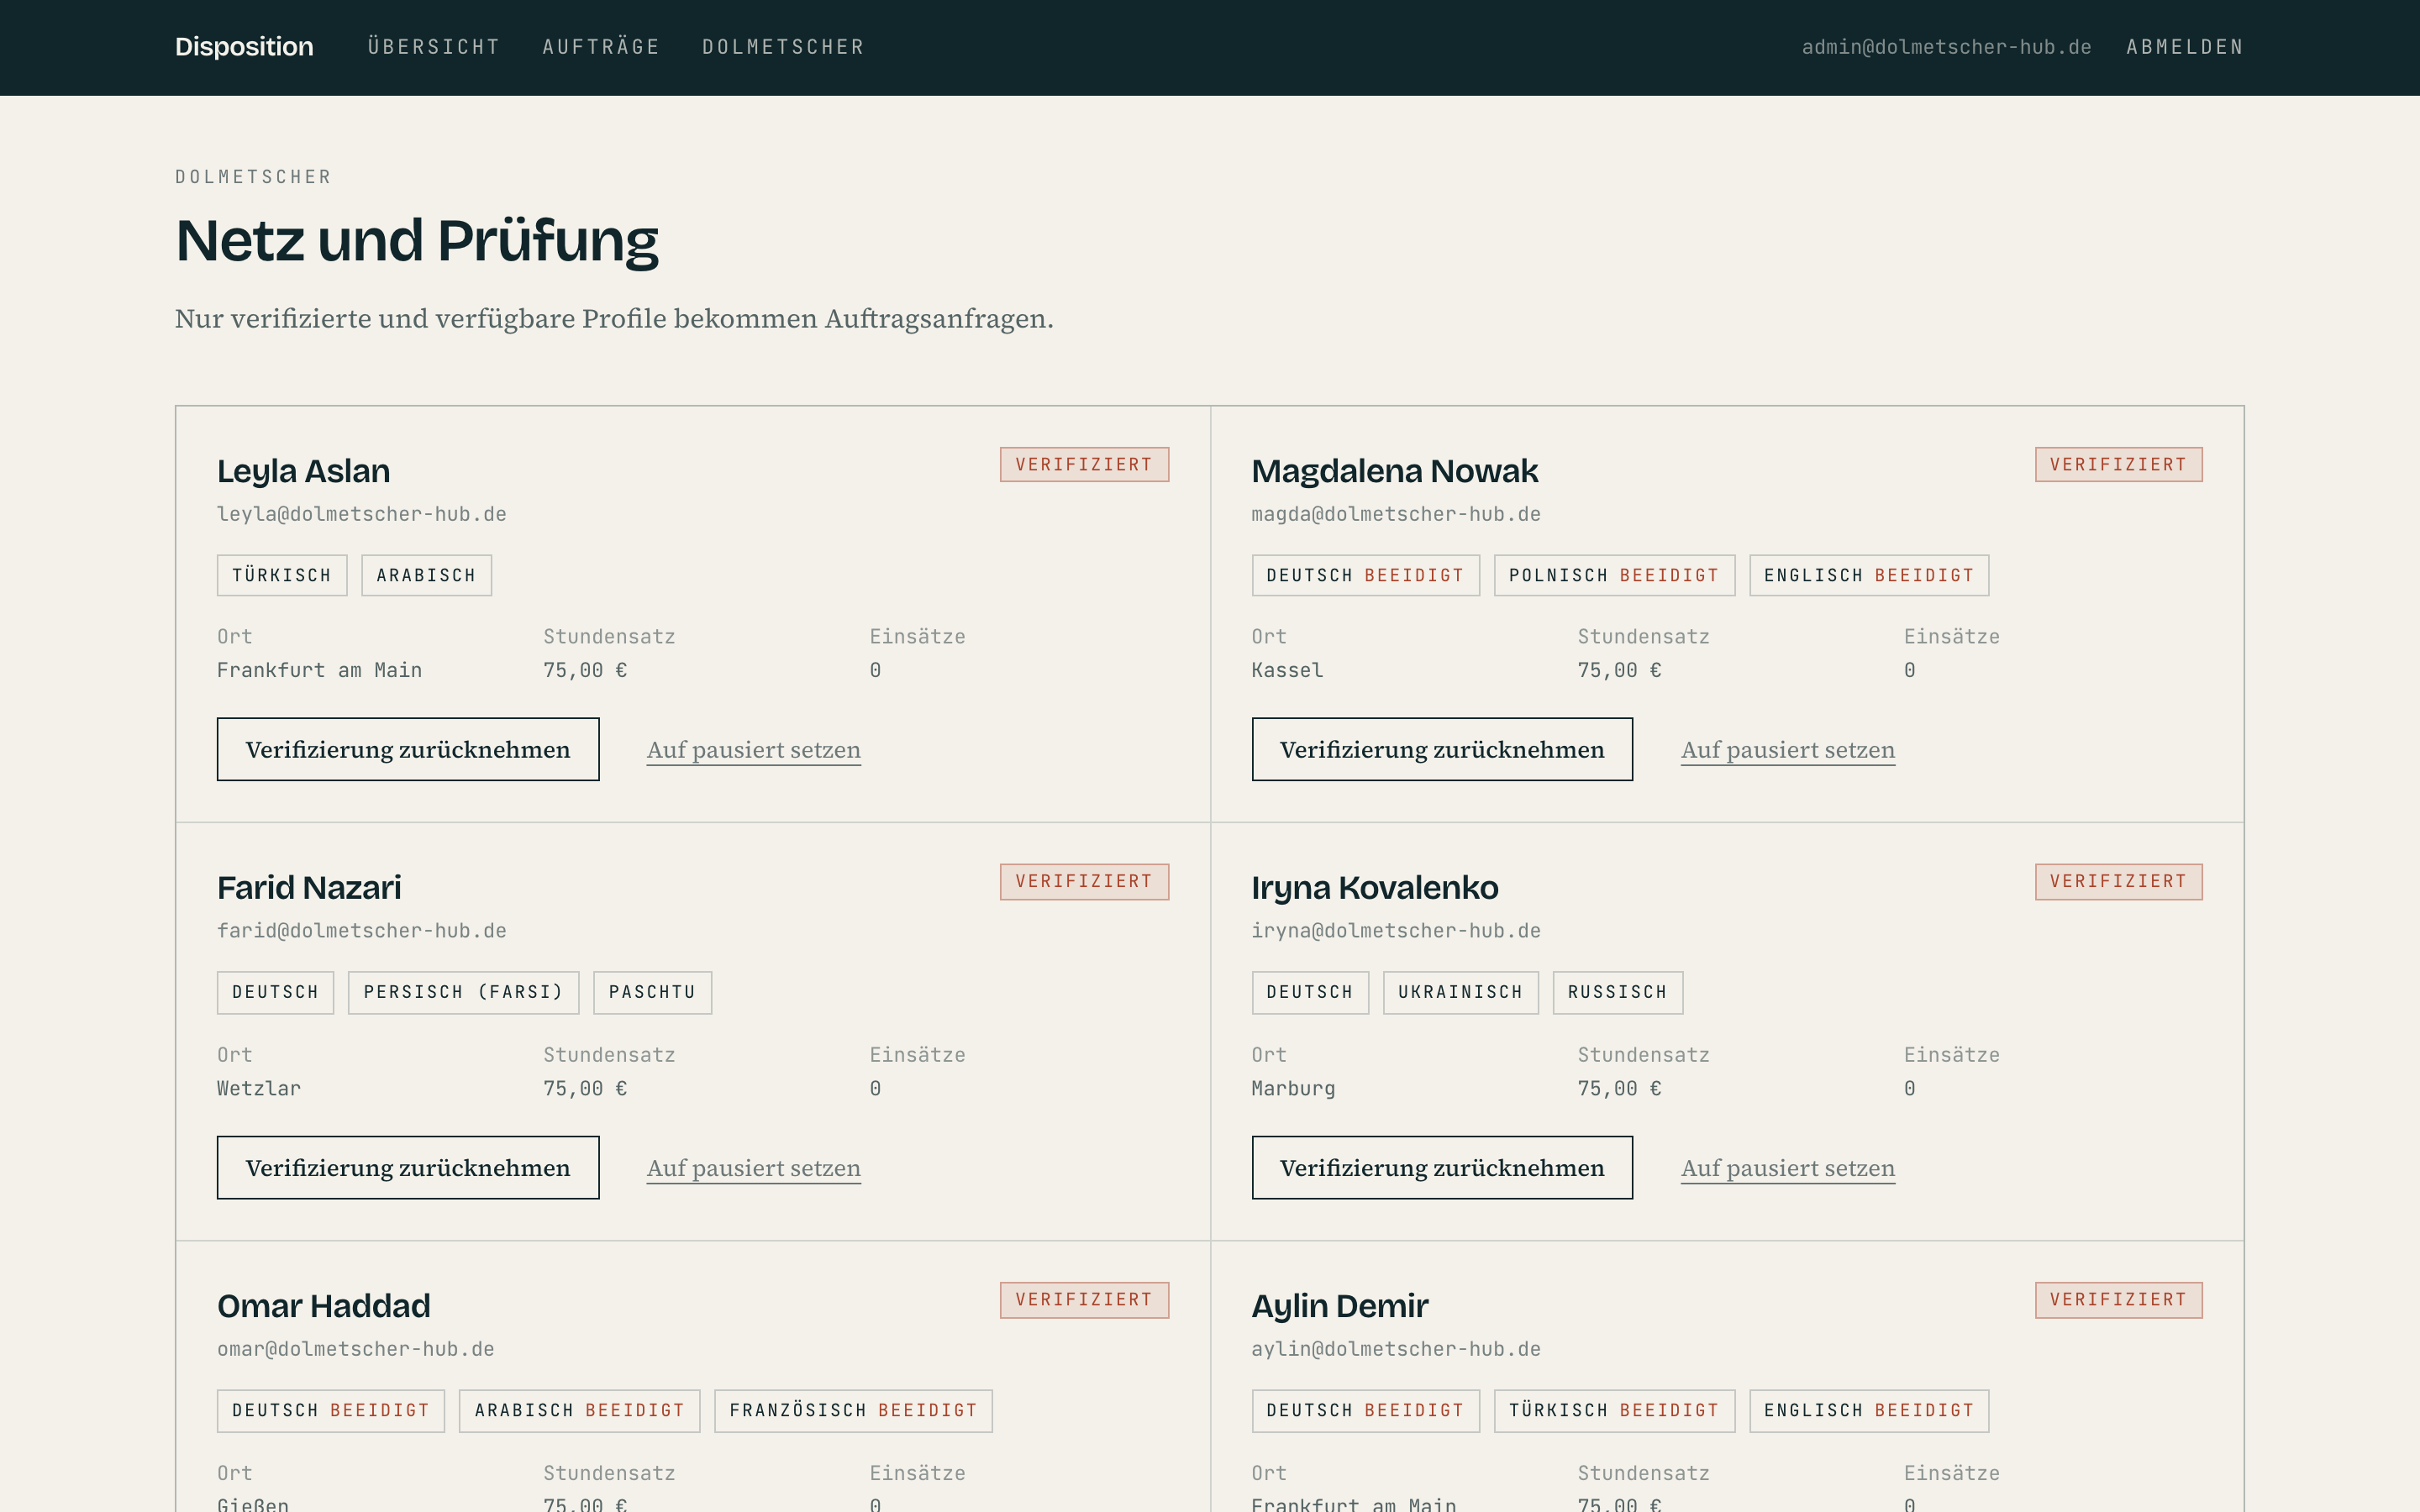Click the Wetzlar location value
This screenshot has height=1512, width=2420.
pyautogui.click(x=259, y=1088)
